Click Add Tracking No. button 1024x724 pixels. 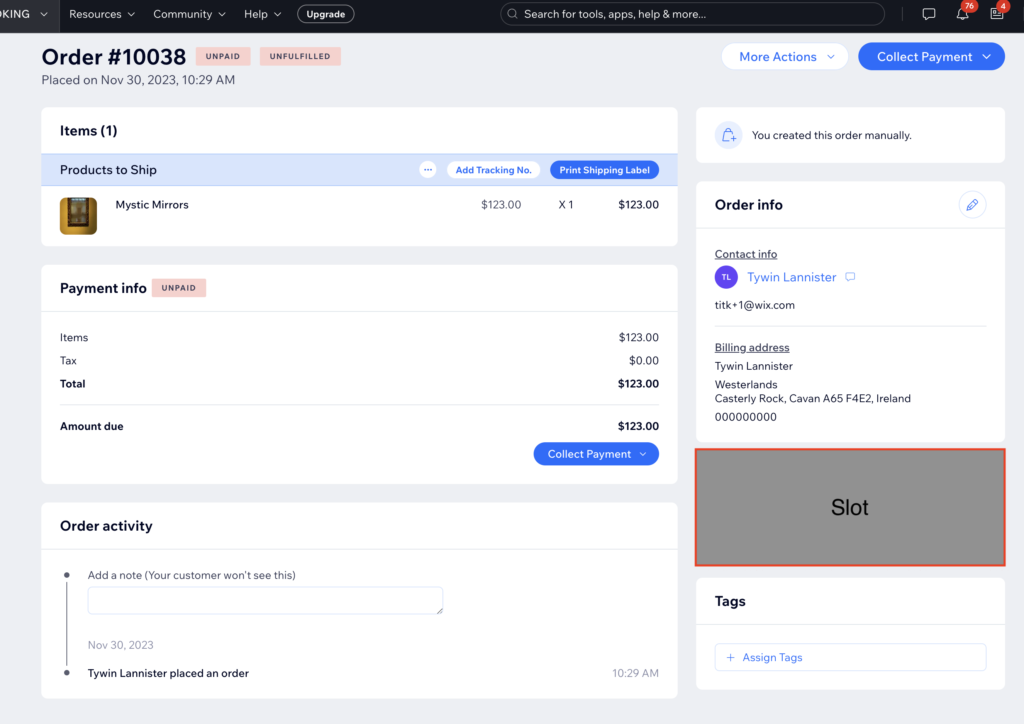pyautogui.click(x=493, y=170)
